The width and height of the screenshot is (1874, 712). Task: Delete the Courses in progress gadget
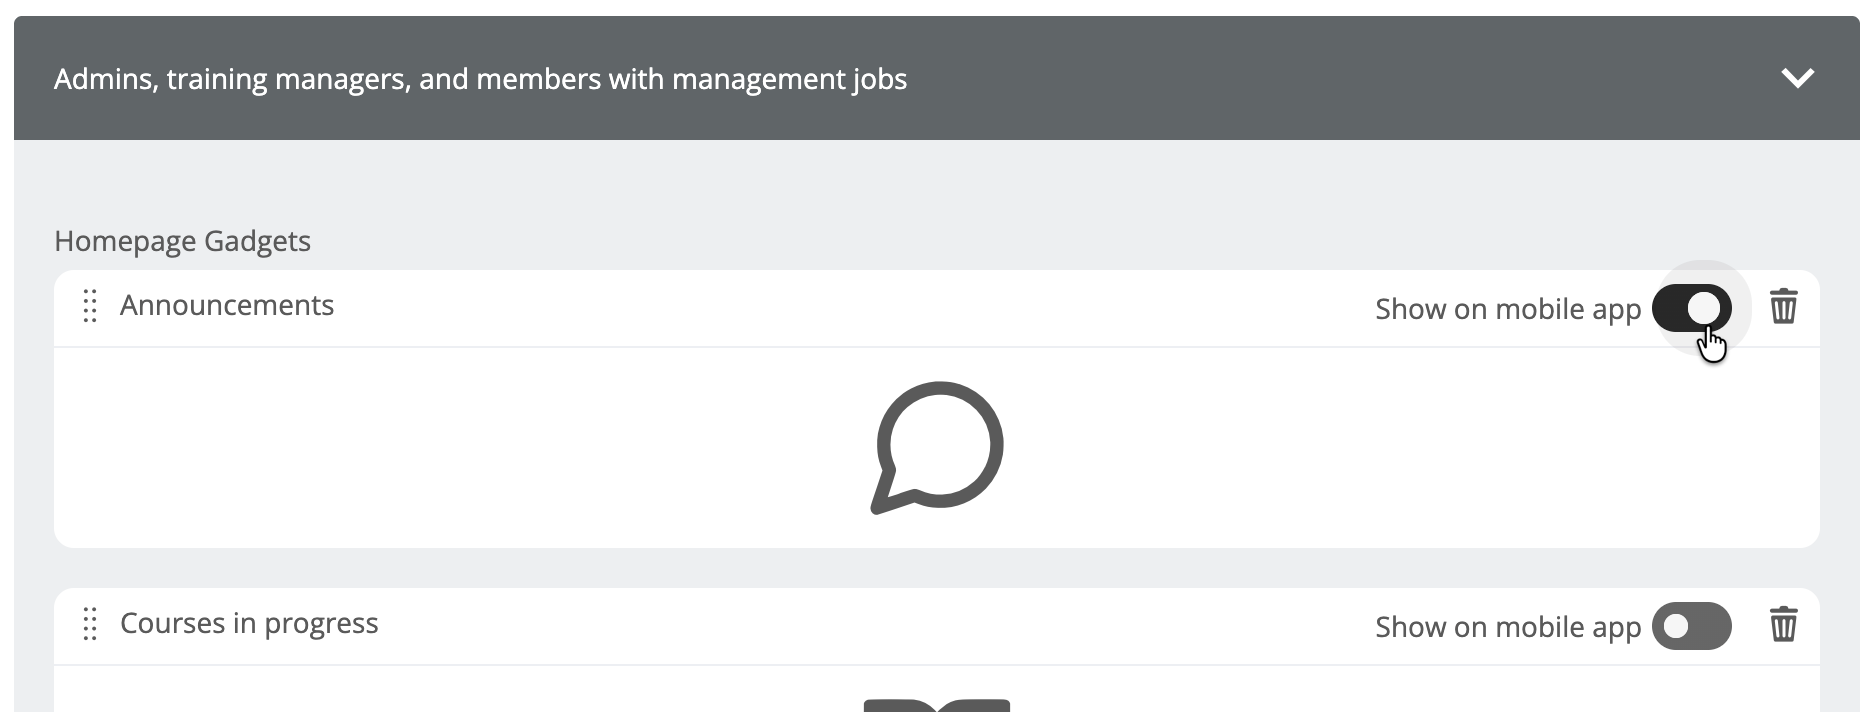(x=1783, y=625)
